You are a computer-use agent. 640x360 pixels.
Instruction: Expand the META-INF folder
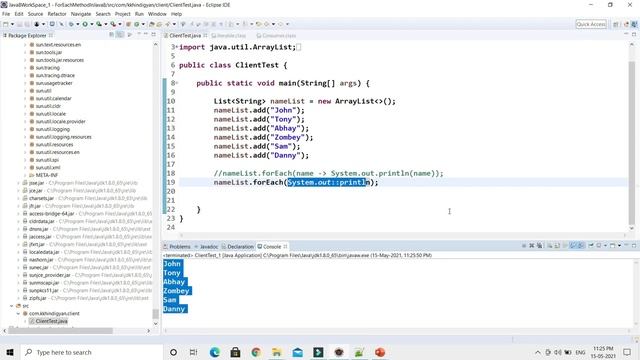coord(25,175)
